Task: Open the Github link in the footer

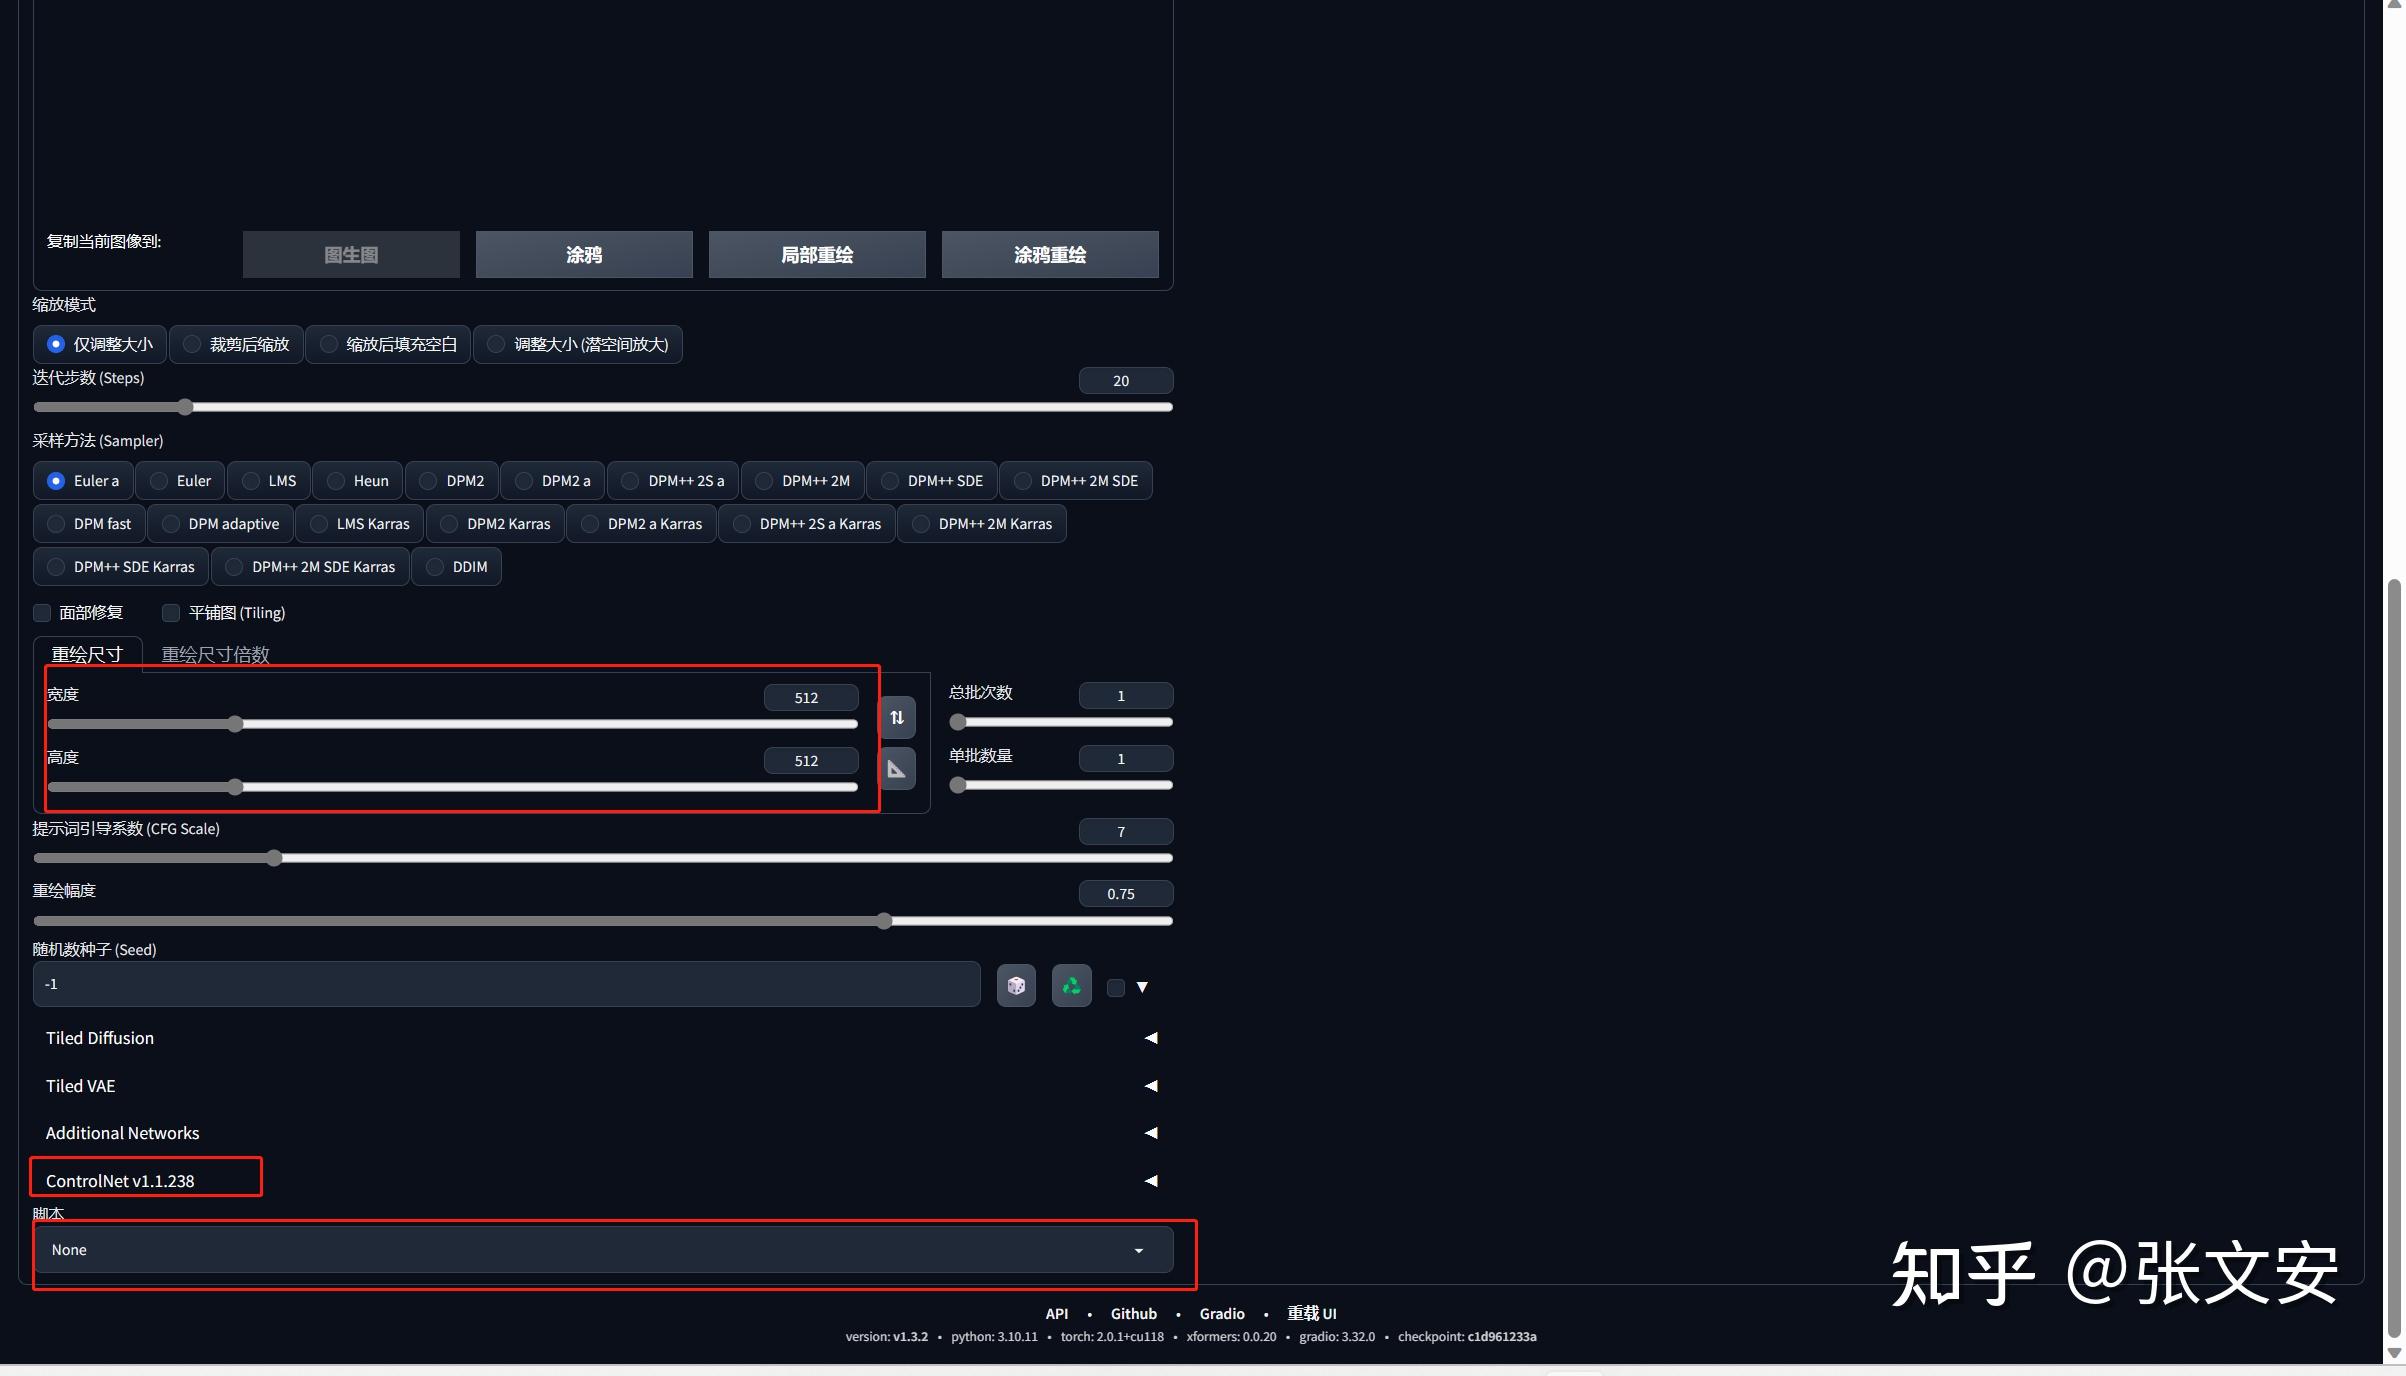Action: (1133, 1314)
